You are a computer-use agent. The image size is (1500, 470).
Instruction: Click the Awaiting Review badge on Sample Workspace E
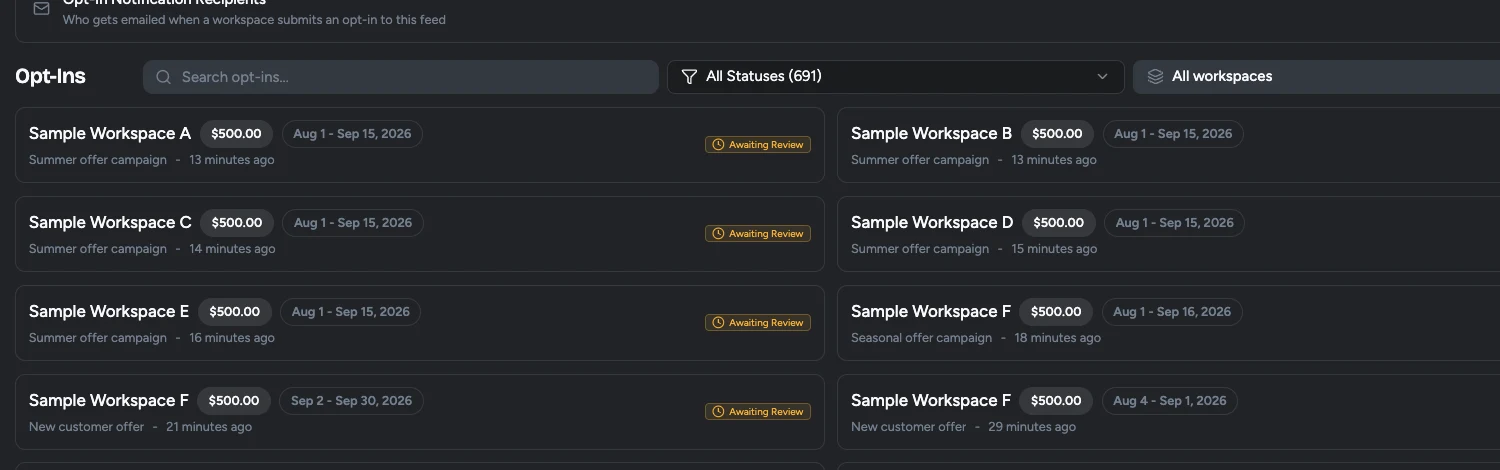758,323
